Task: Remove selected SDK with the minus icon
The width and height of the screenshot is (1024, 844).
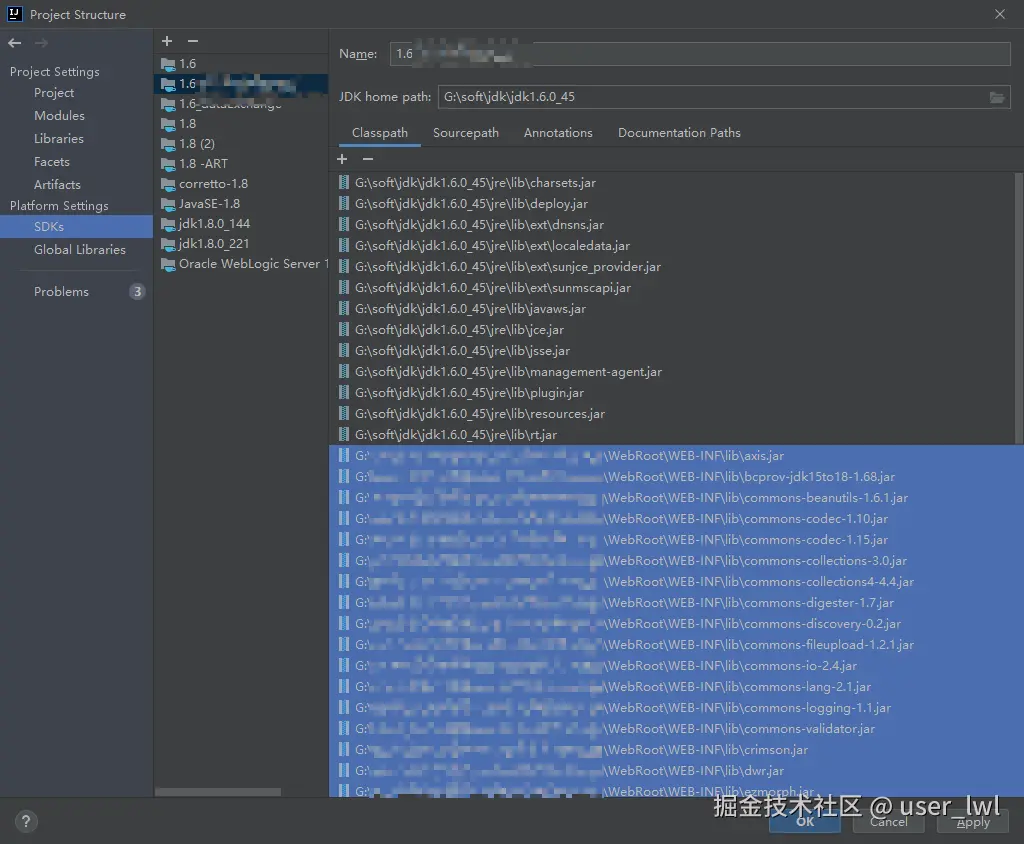Action: point(193,41)
